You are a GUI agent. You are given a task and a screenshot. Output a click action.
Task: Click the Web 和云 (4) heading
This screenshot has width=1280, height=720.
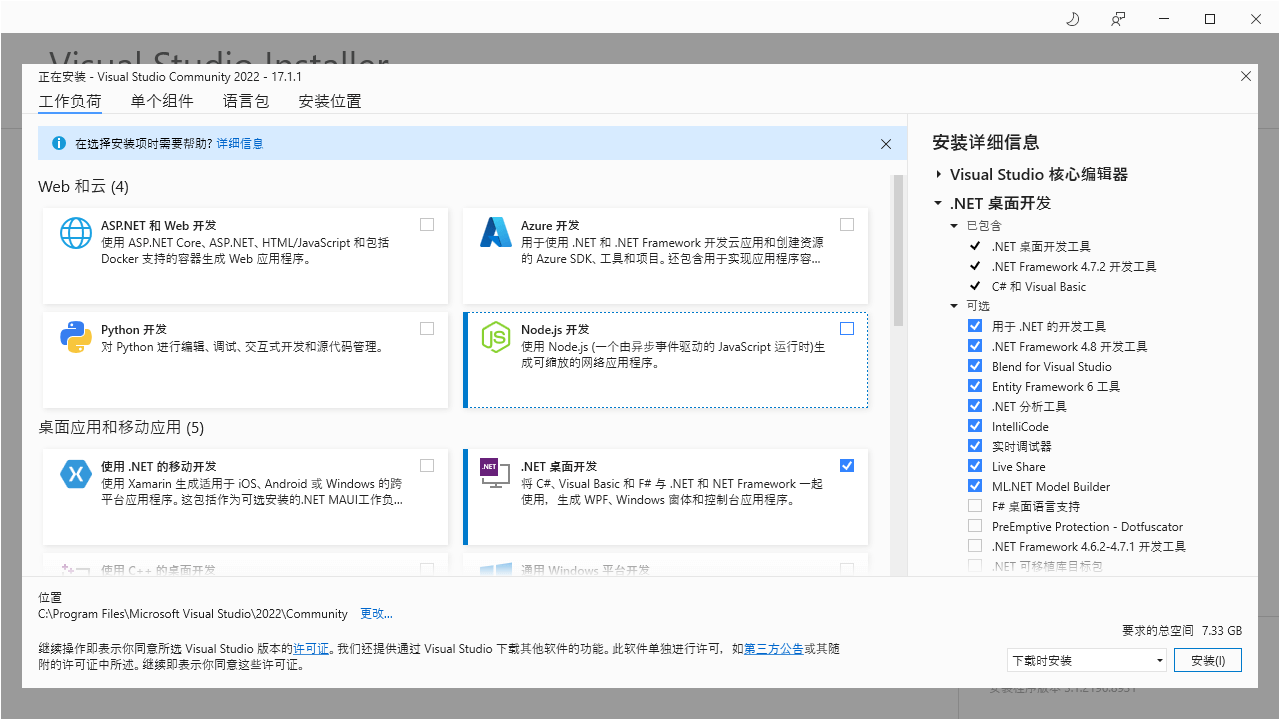pos(84,187)
